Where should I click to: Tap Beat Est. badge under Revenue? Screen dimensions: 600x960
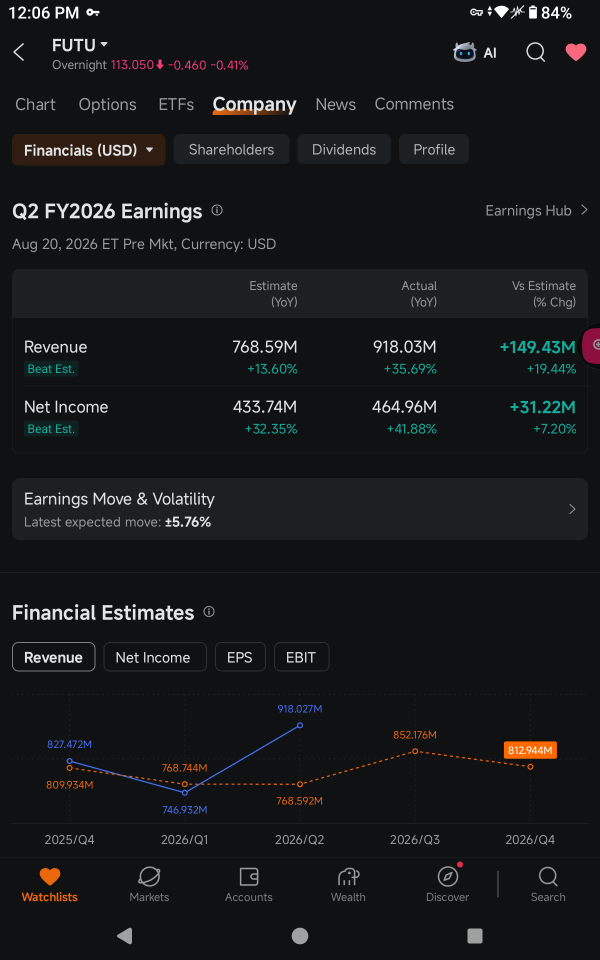[x=51, y=369]
